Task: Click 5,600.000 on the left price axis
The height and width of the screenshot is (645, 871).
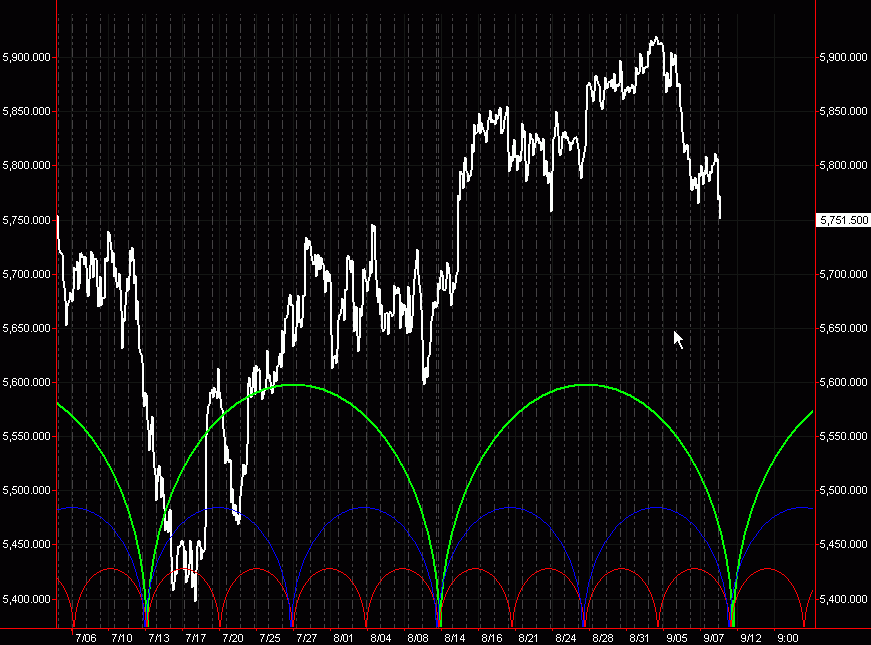Action: [26, 382]
